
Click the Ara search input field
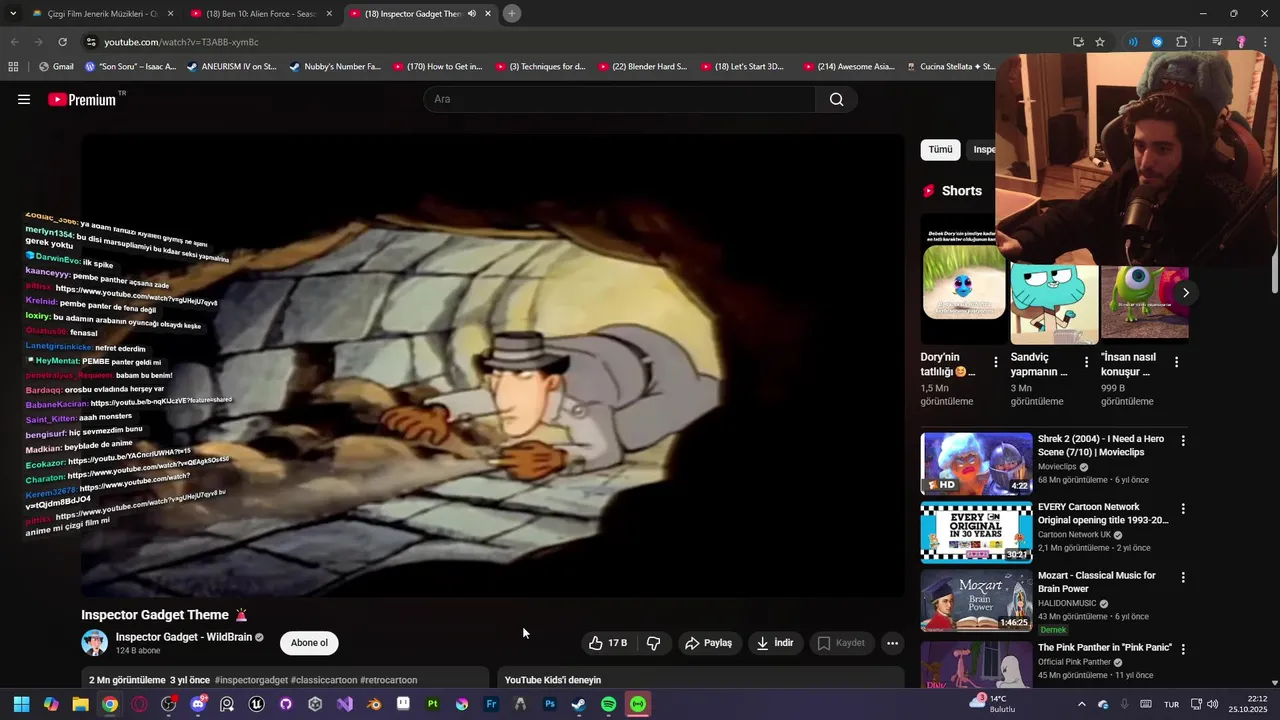620,99
